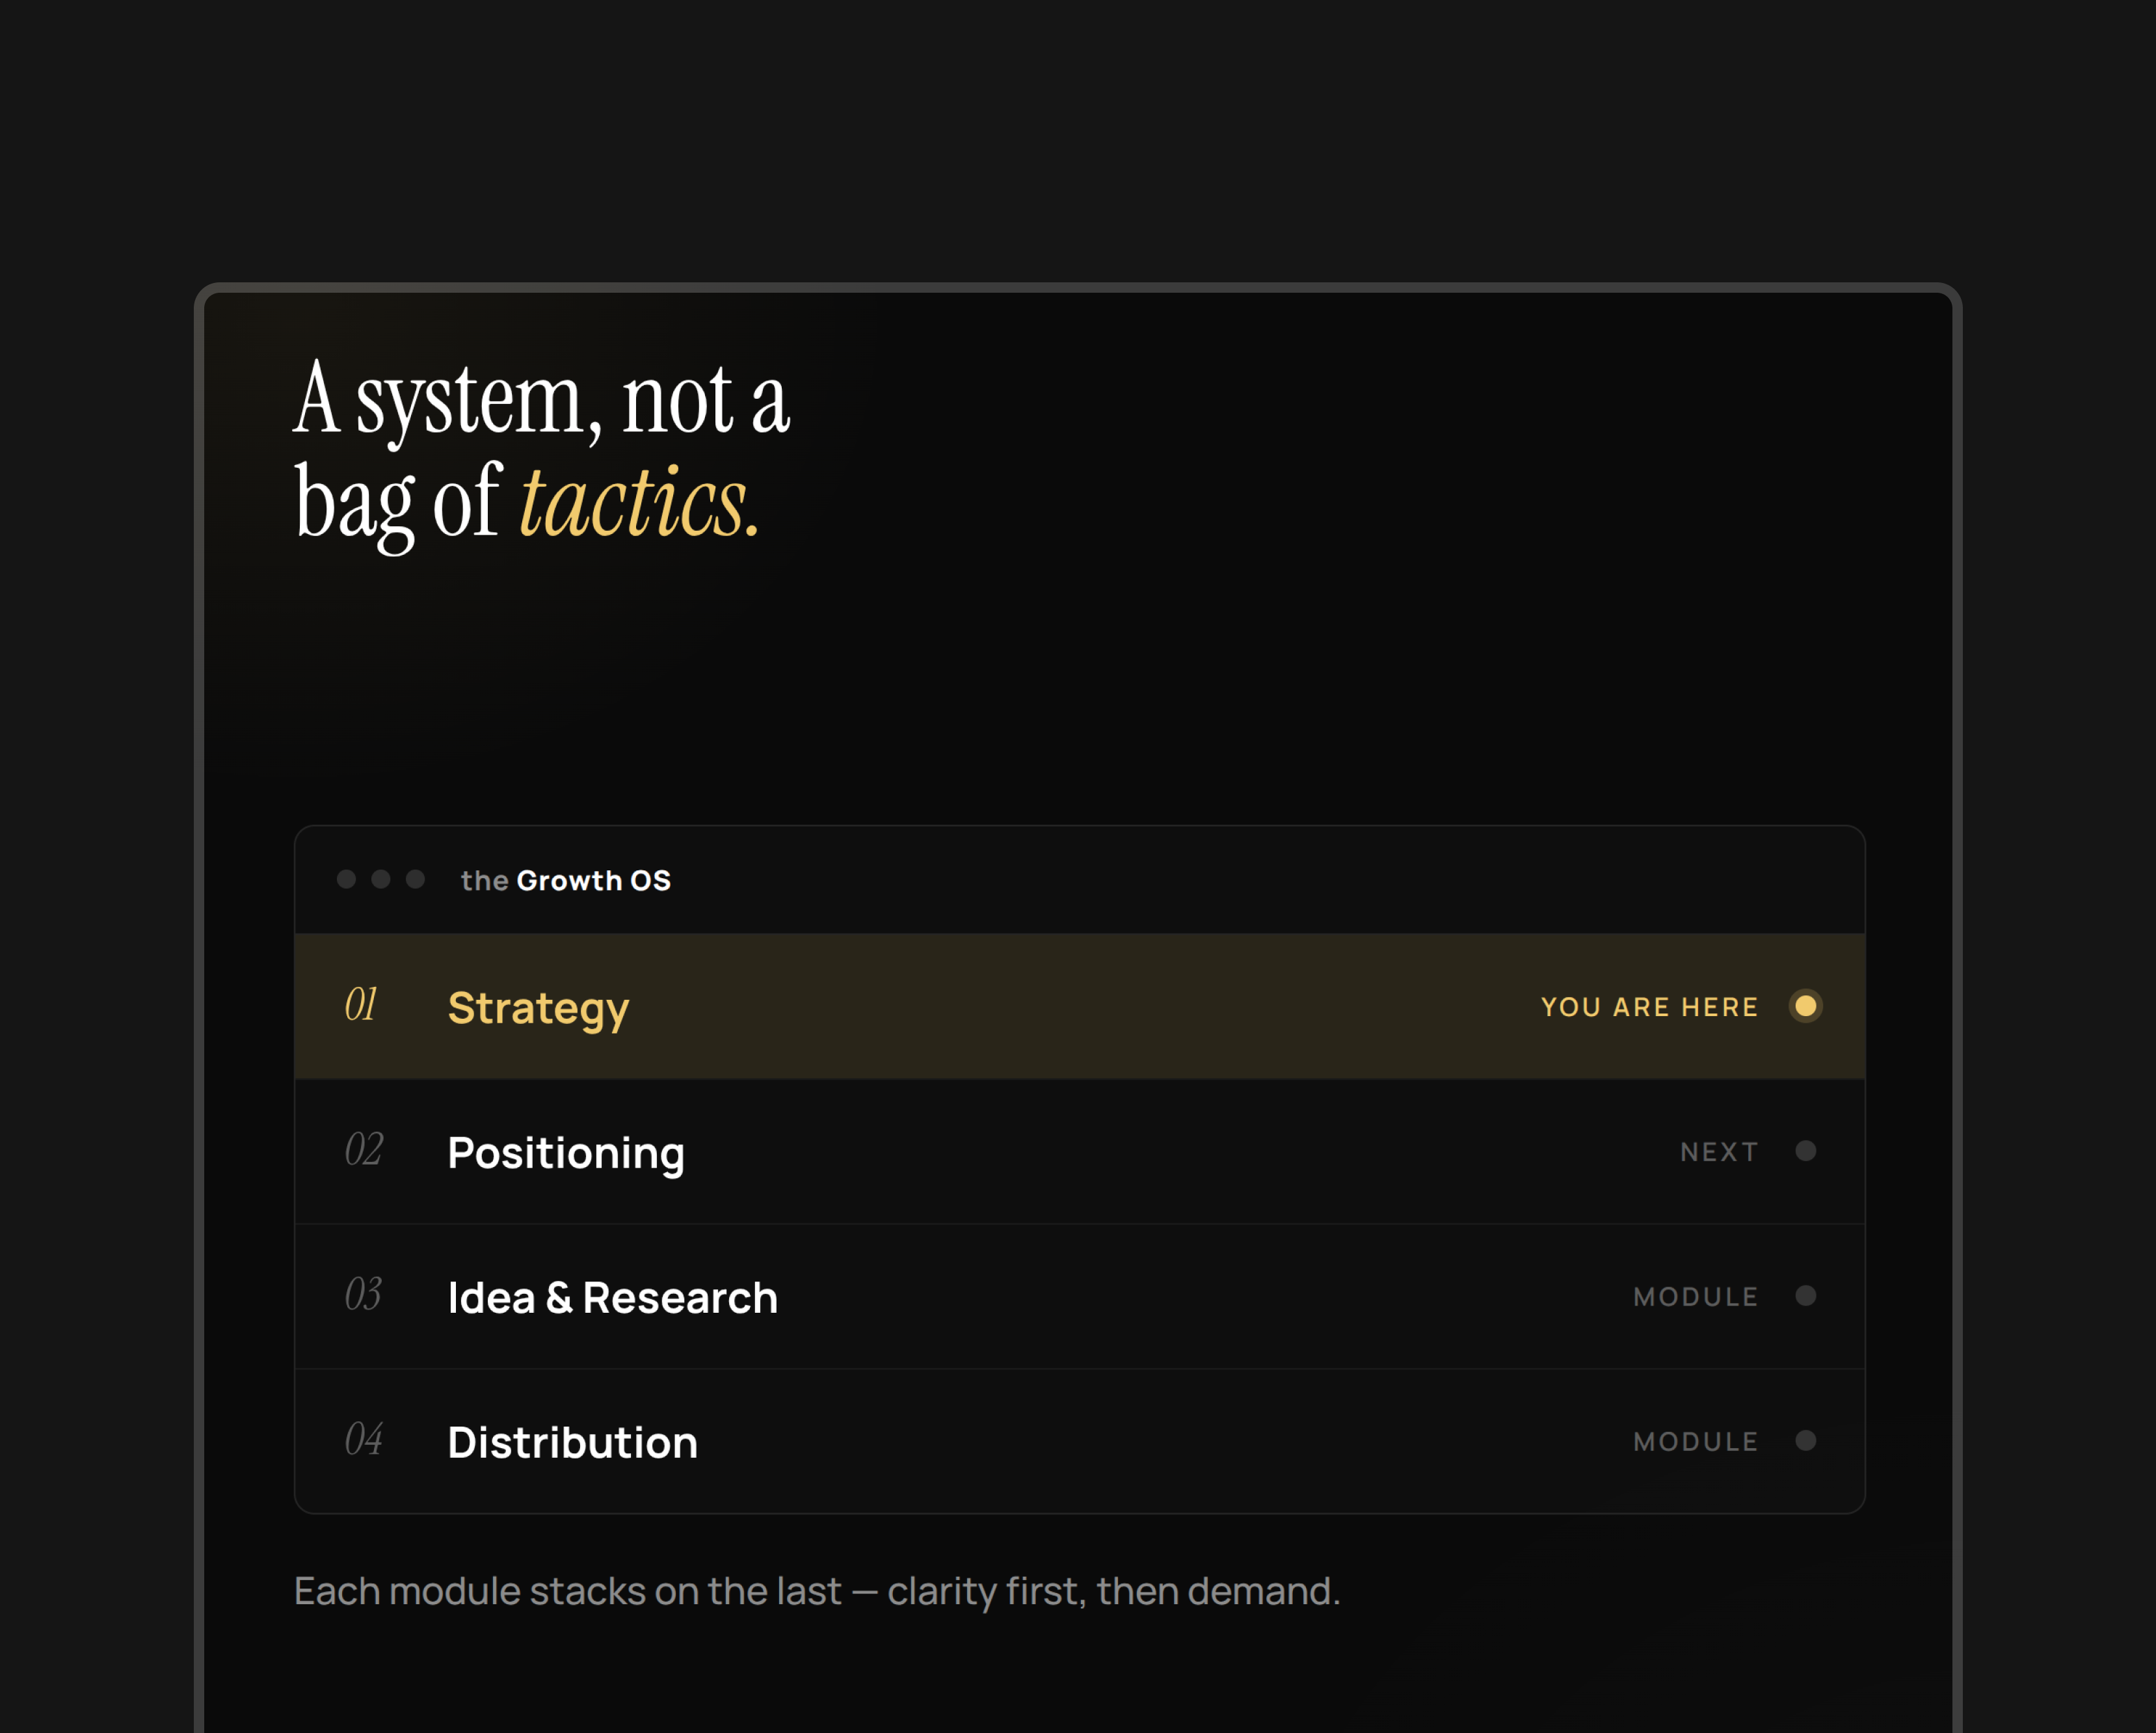The width and height of the screenshot is (2156, 1733).
Task: Click the 'the Growth OS' window title
Action: [x=566, y=880]
